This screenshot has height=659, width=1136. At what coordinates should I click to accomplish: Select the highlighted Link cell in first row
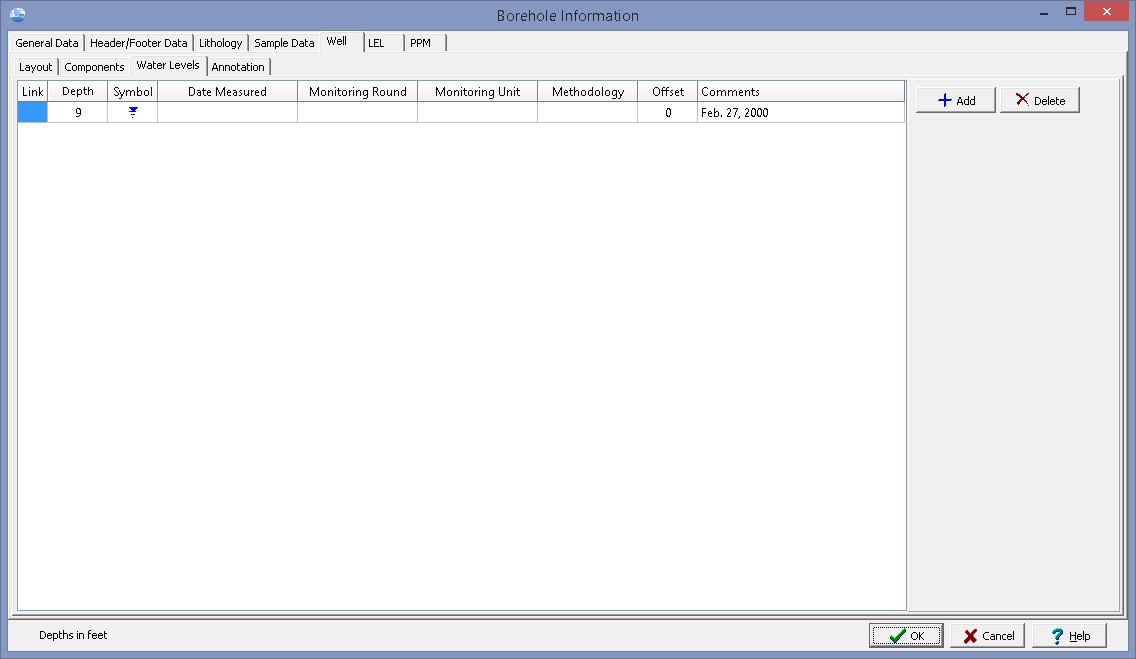pyautogui.click(x=33, y=113)
